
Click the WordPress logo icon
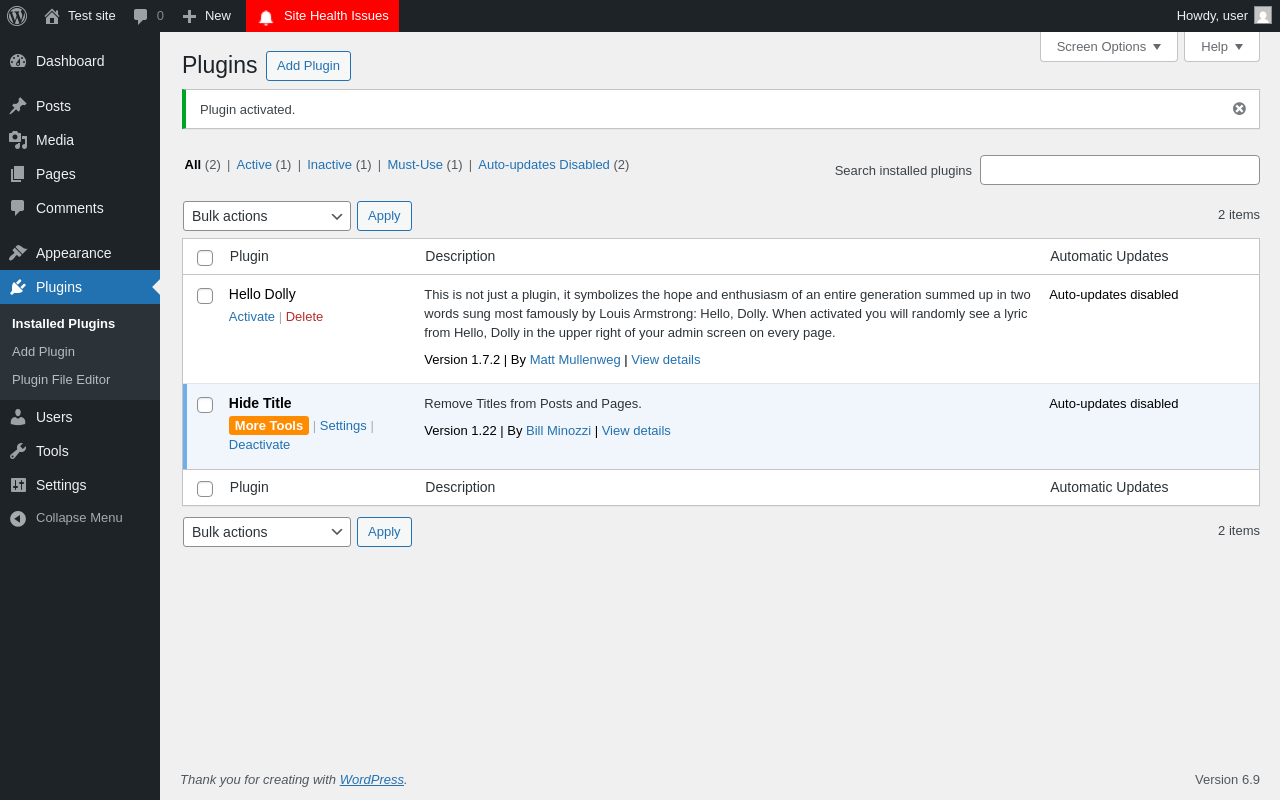pyautogui.click(x=17, y=16)
